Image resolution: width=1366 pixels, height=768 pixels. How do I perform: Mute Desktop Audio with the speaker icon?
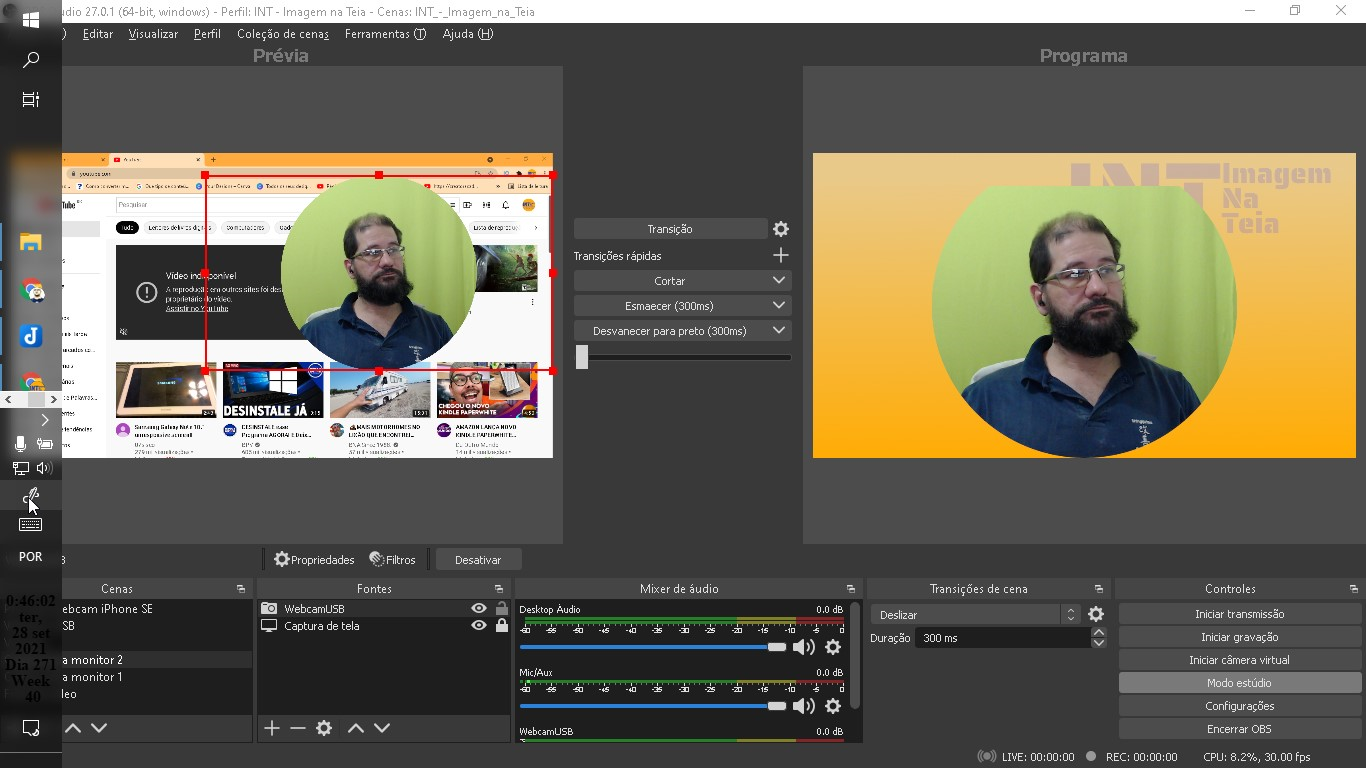point(804,647)
